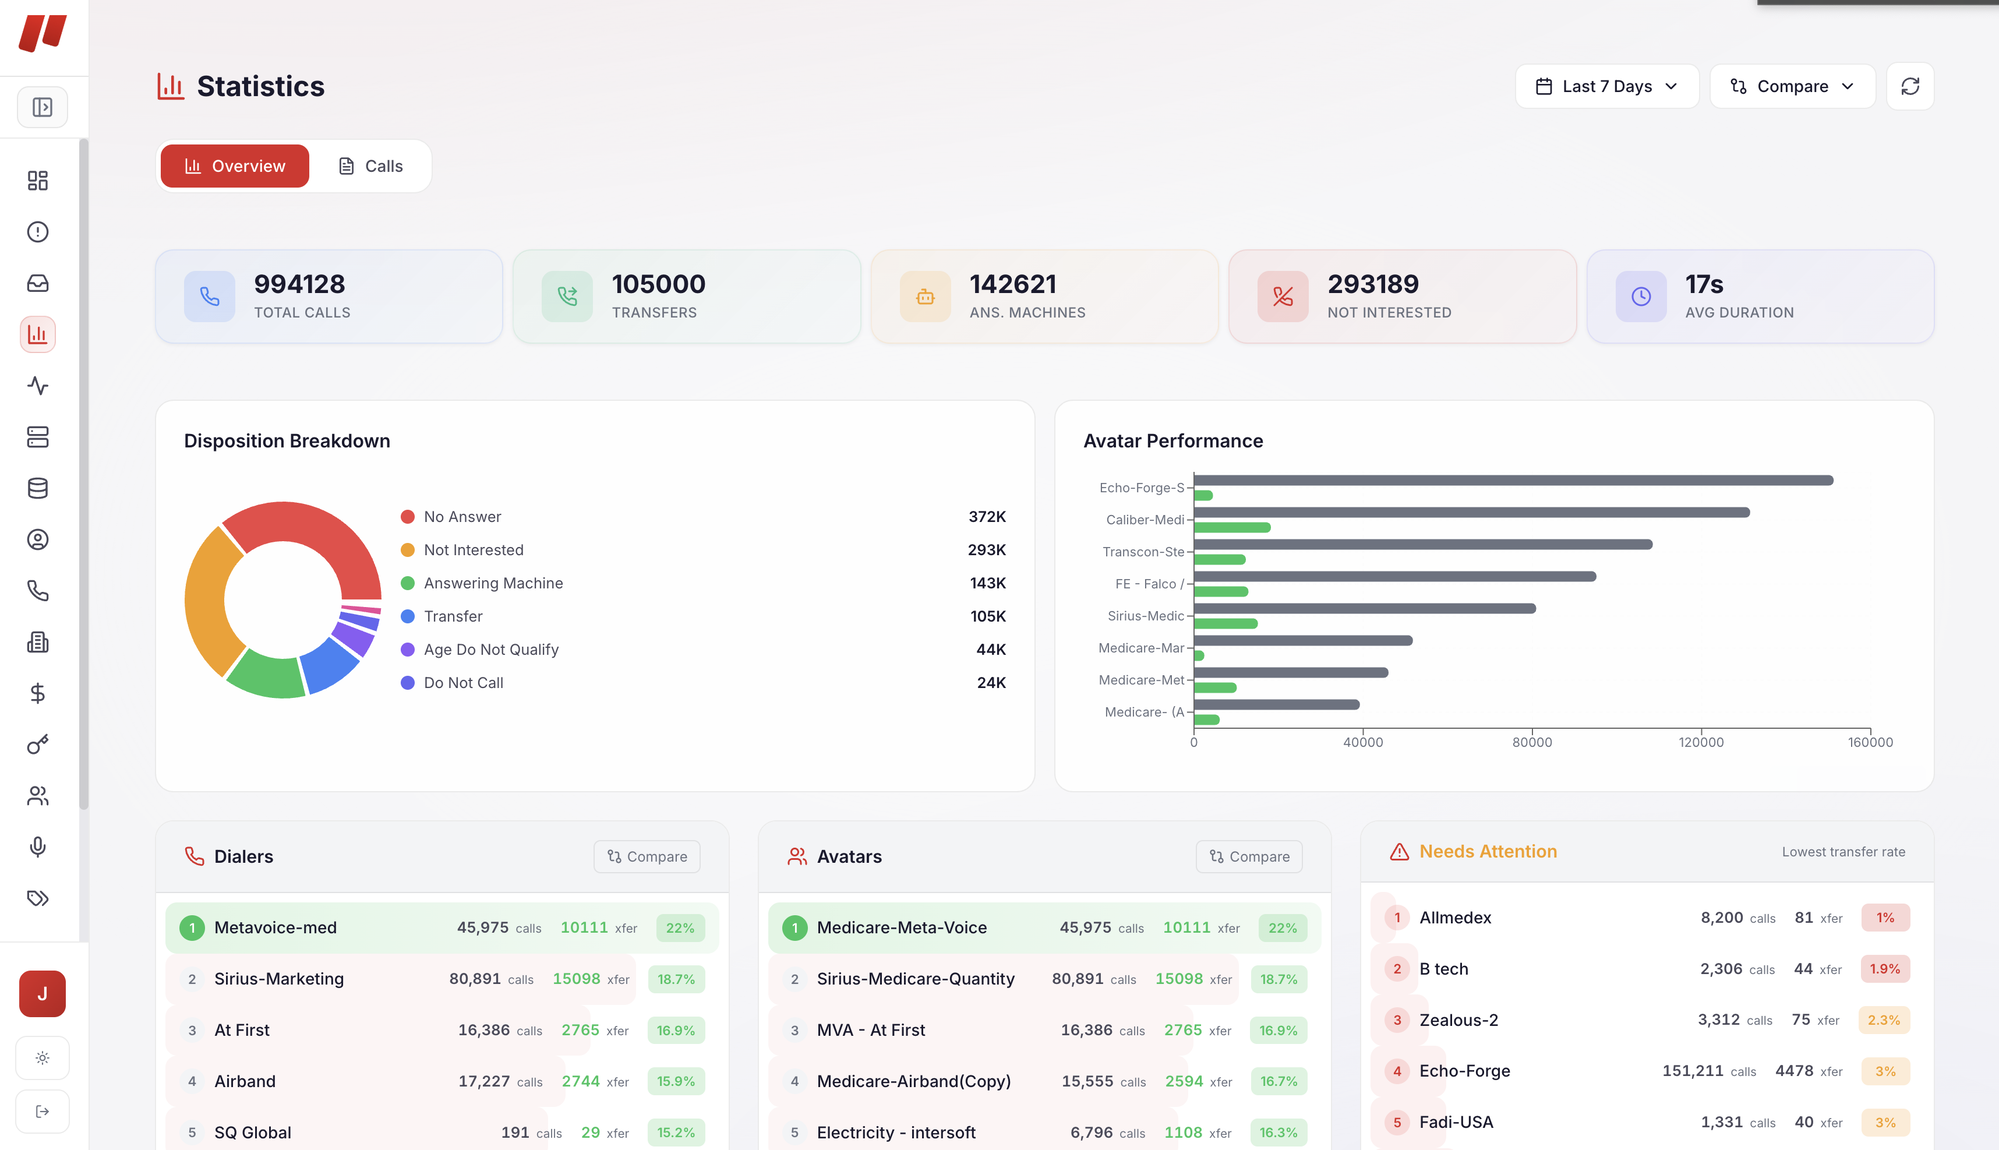Toggle the sidebar collapse panel icon
The image size is (1999, 1150).
tap(42, 107)
